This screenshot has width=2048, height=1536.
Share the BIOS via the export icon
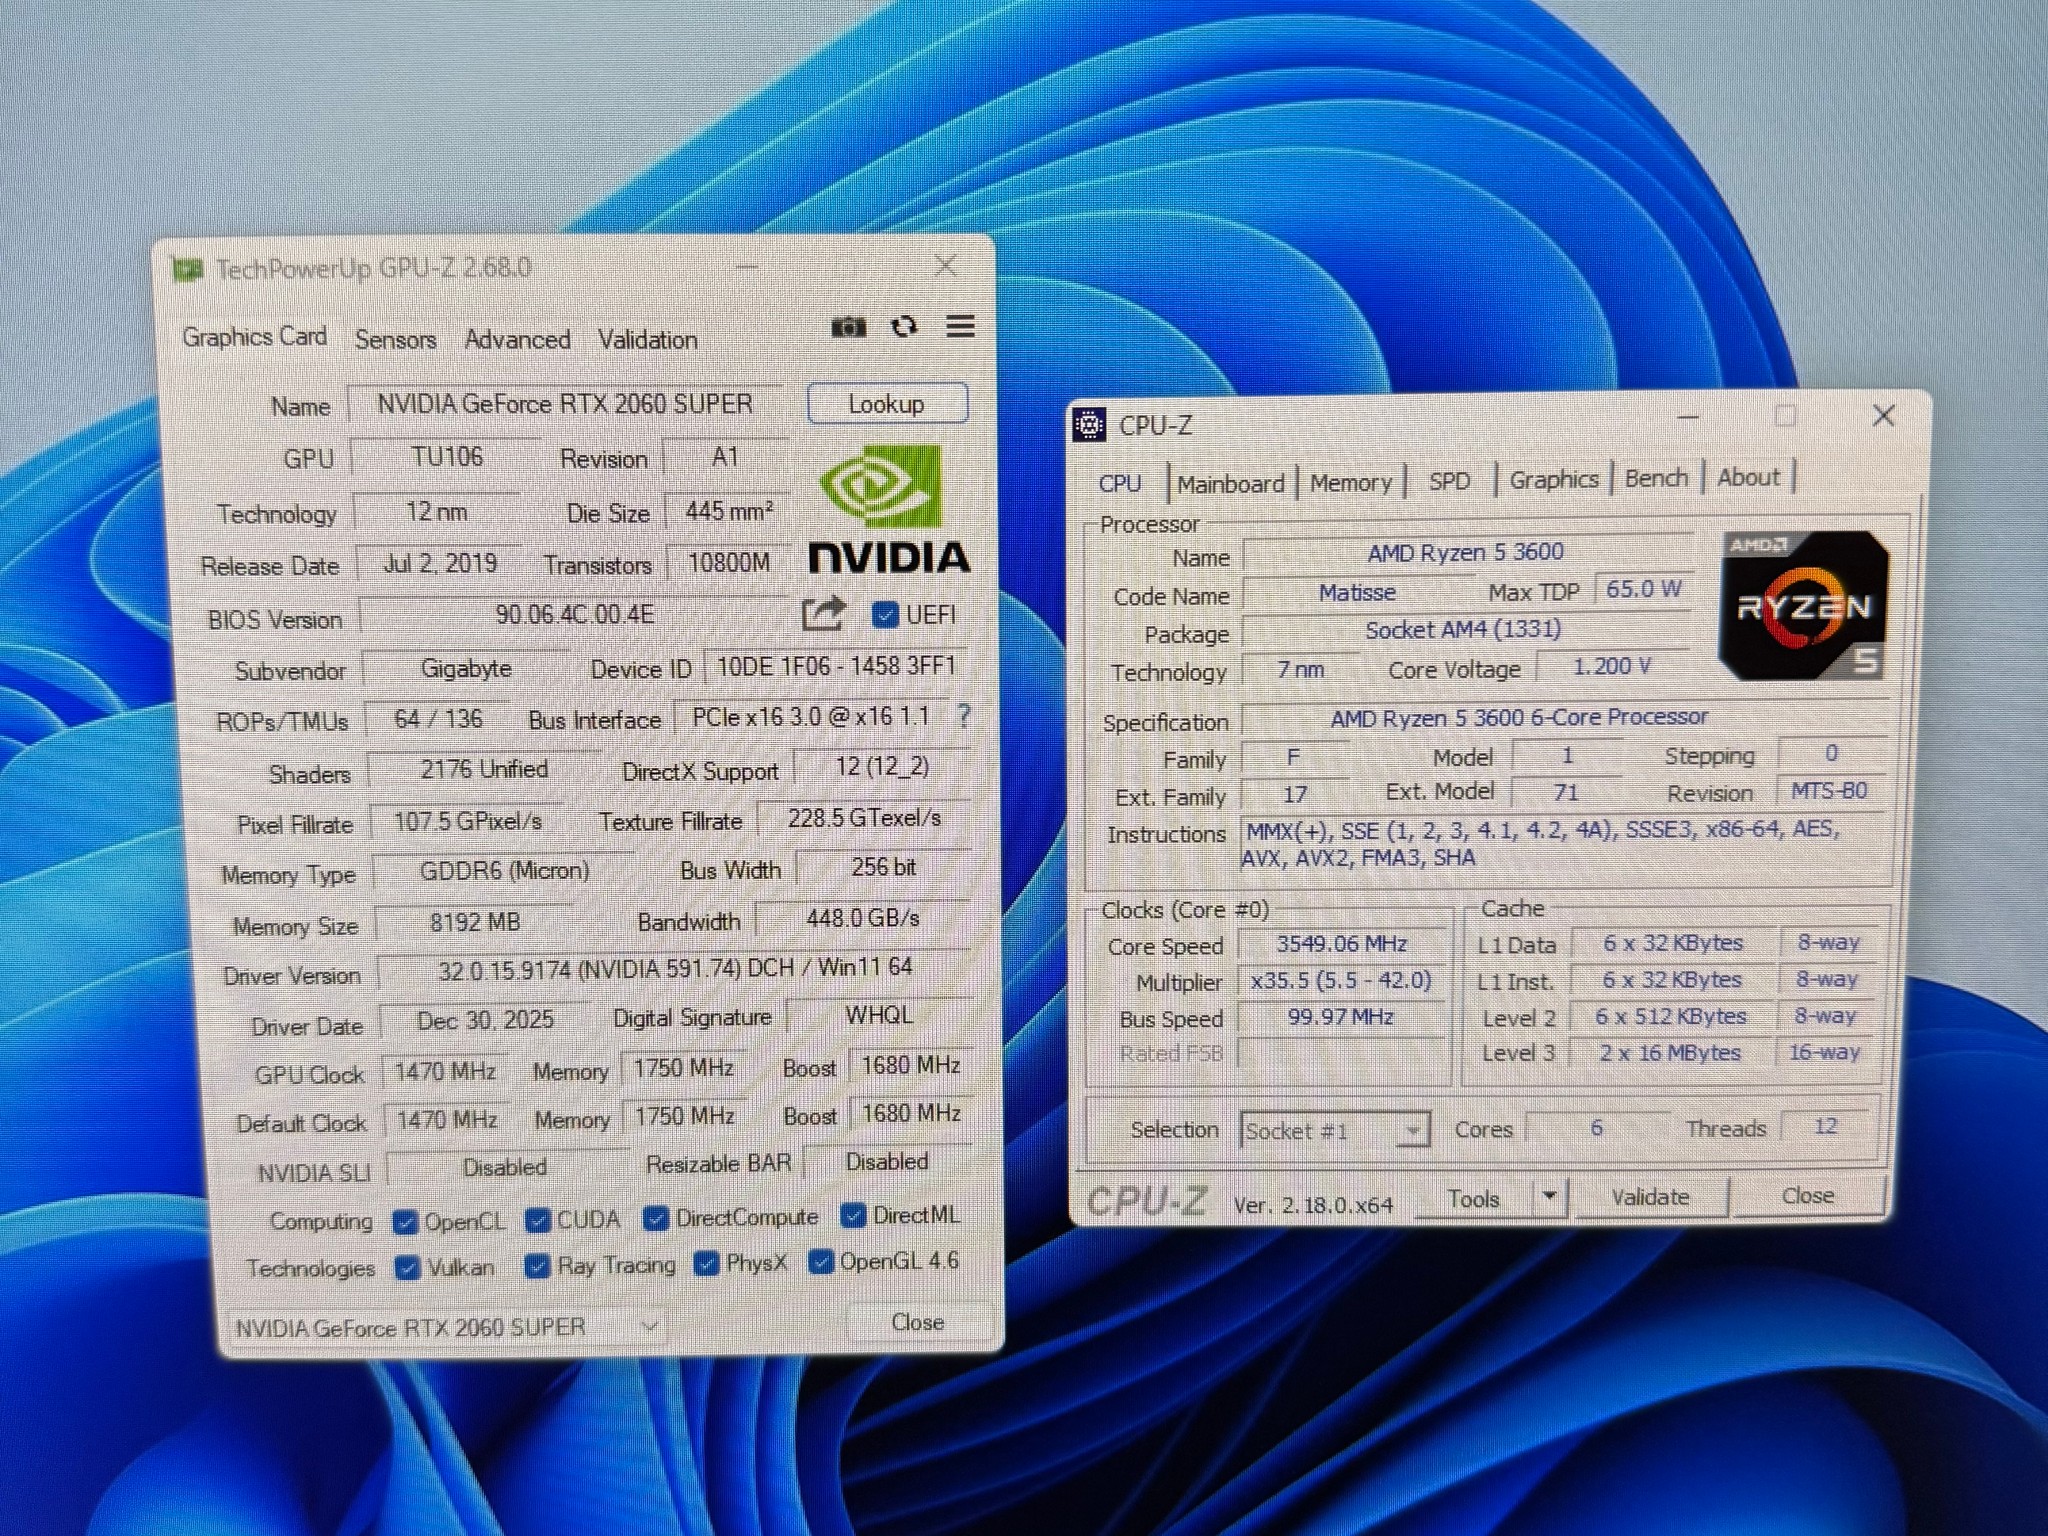823,612
